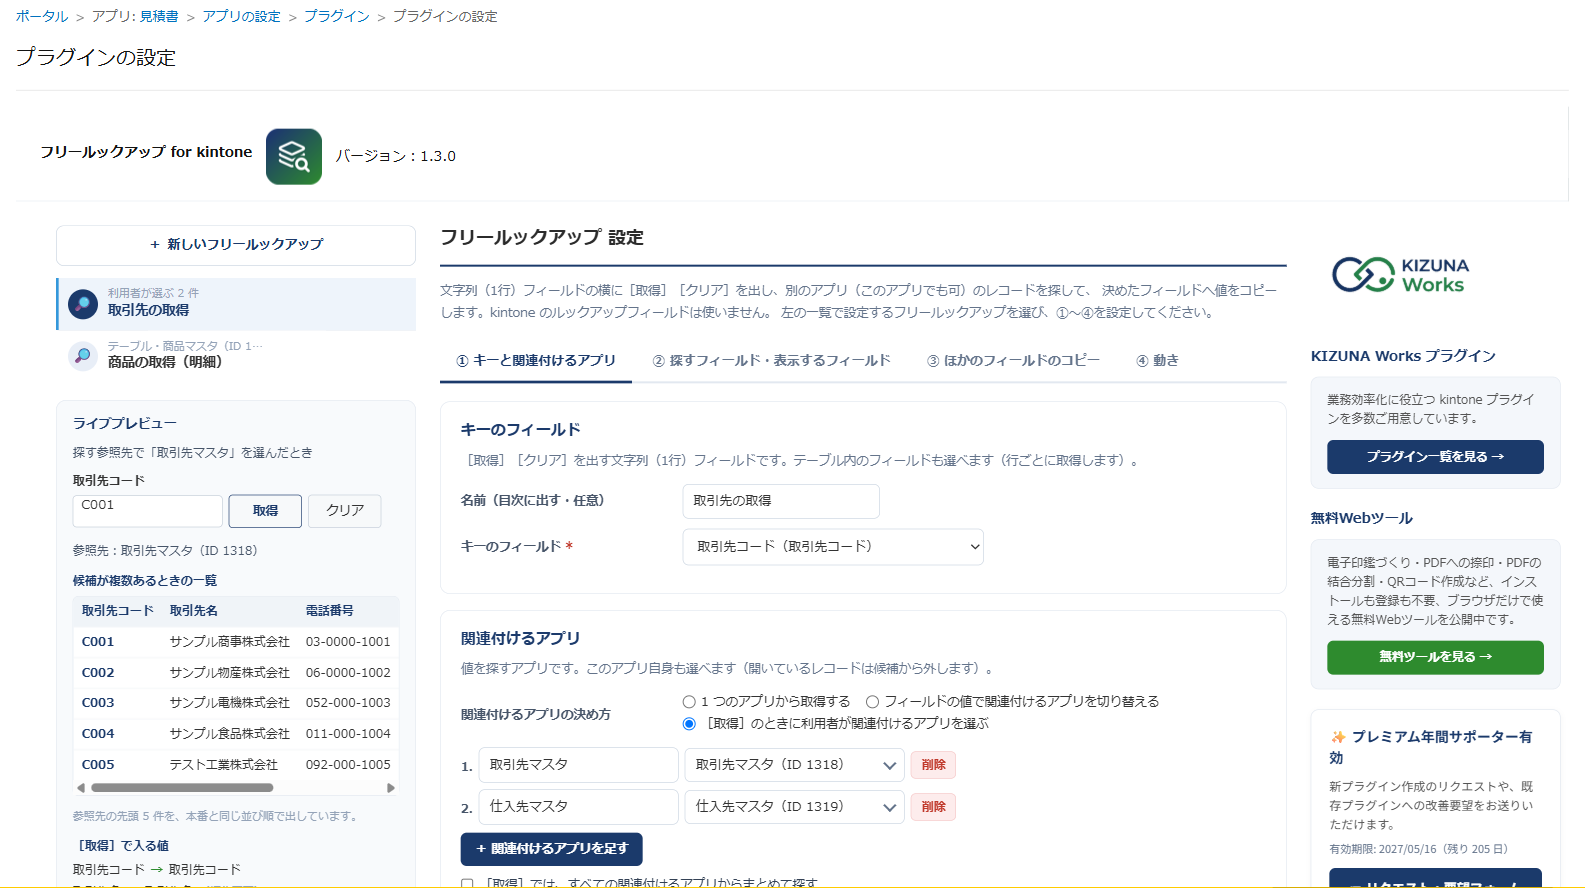Screen dimensions: 1585x888
Task: Toggle the すべての関連付けるアプリからまとめて探す checkbox
Action: pyautogui.click(x=467, y=884)
